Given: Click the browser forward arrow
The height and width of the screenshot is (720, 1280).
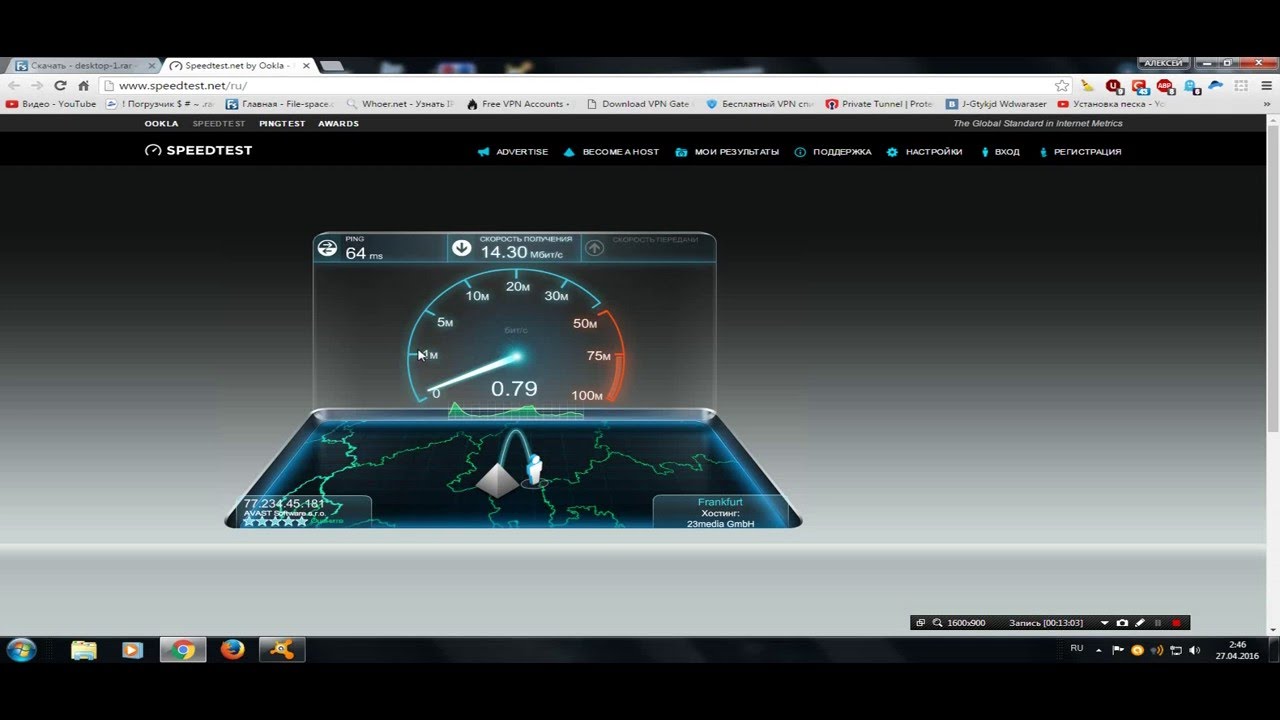Looking at the screenshot, I should 38,86.
